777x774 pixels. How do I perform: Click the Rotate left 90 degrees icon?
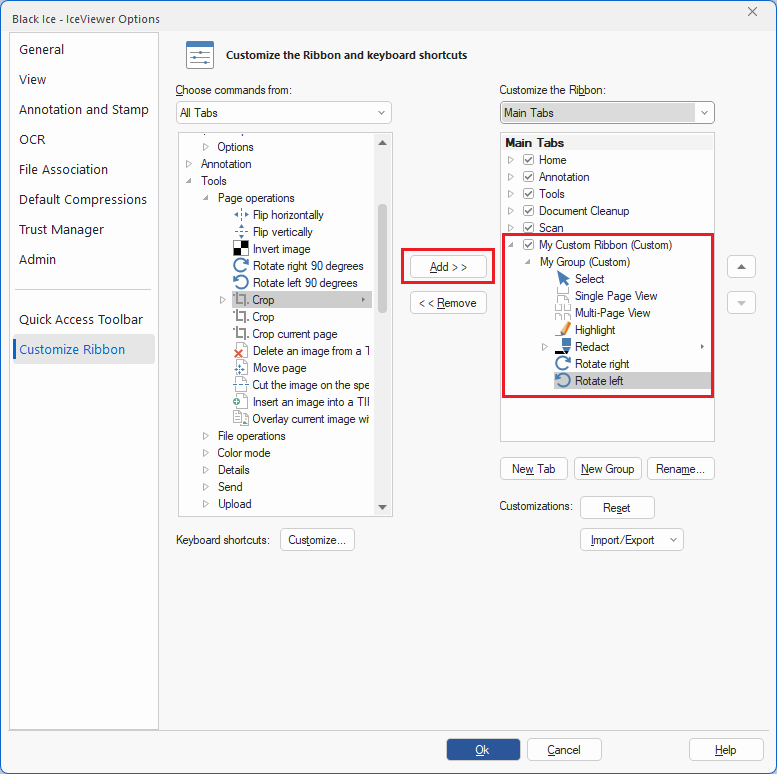tap(241, 282)
